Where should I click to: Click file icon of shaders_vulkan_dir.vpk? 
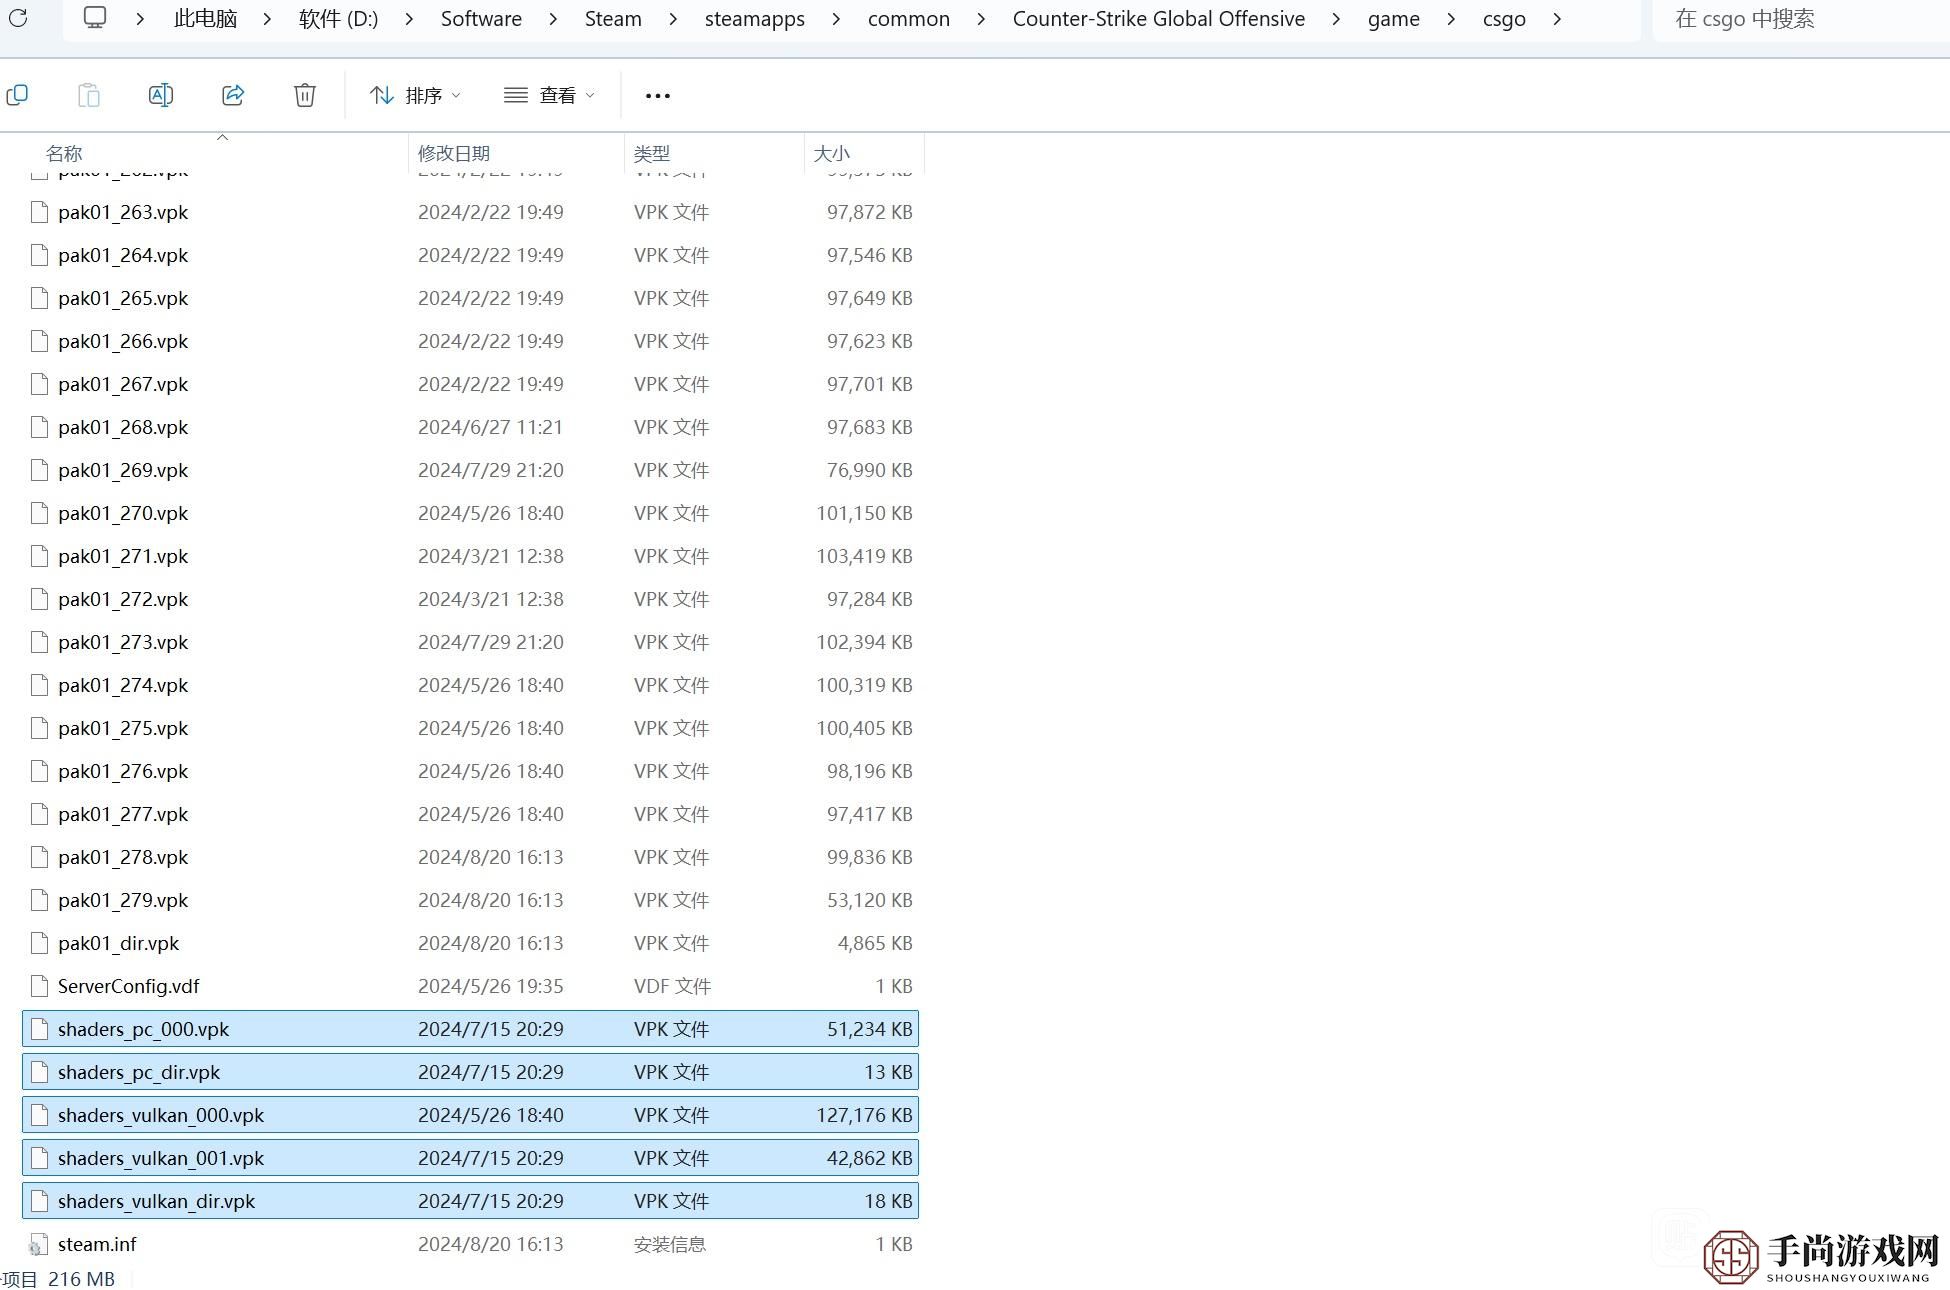(x=39, y=1201)
